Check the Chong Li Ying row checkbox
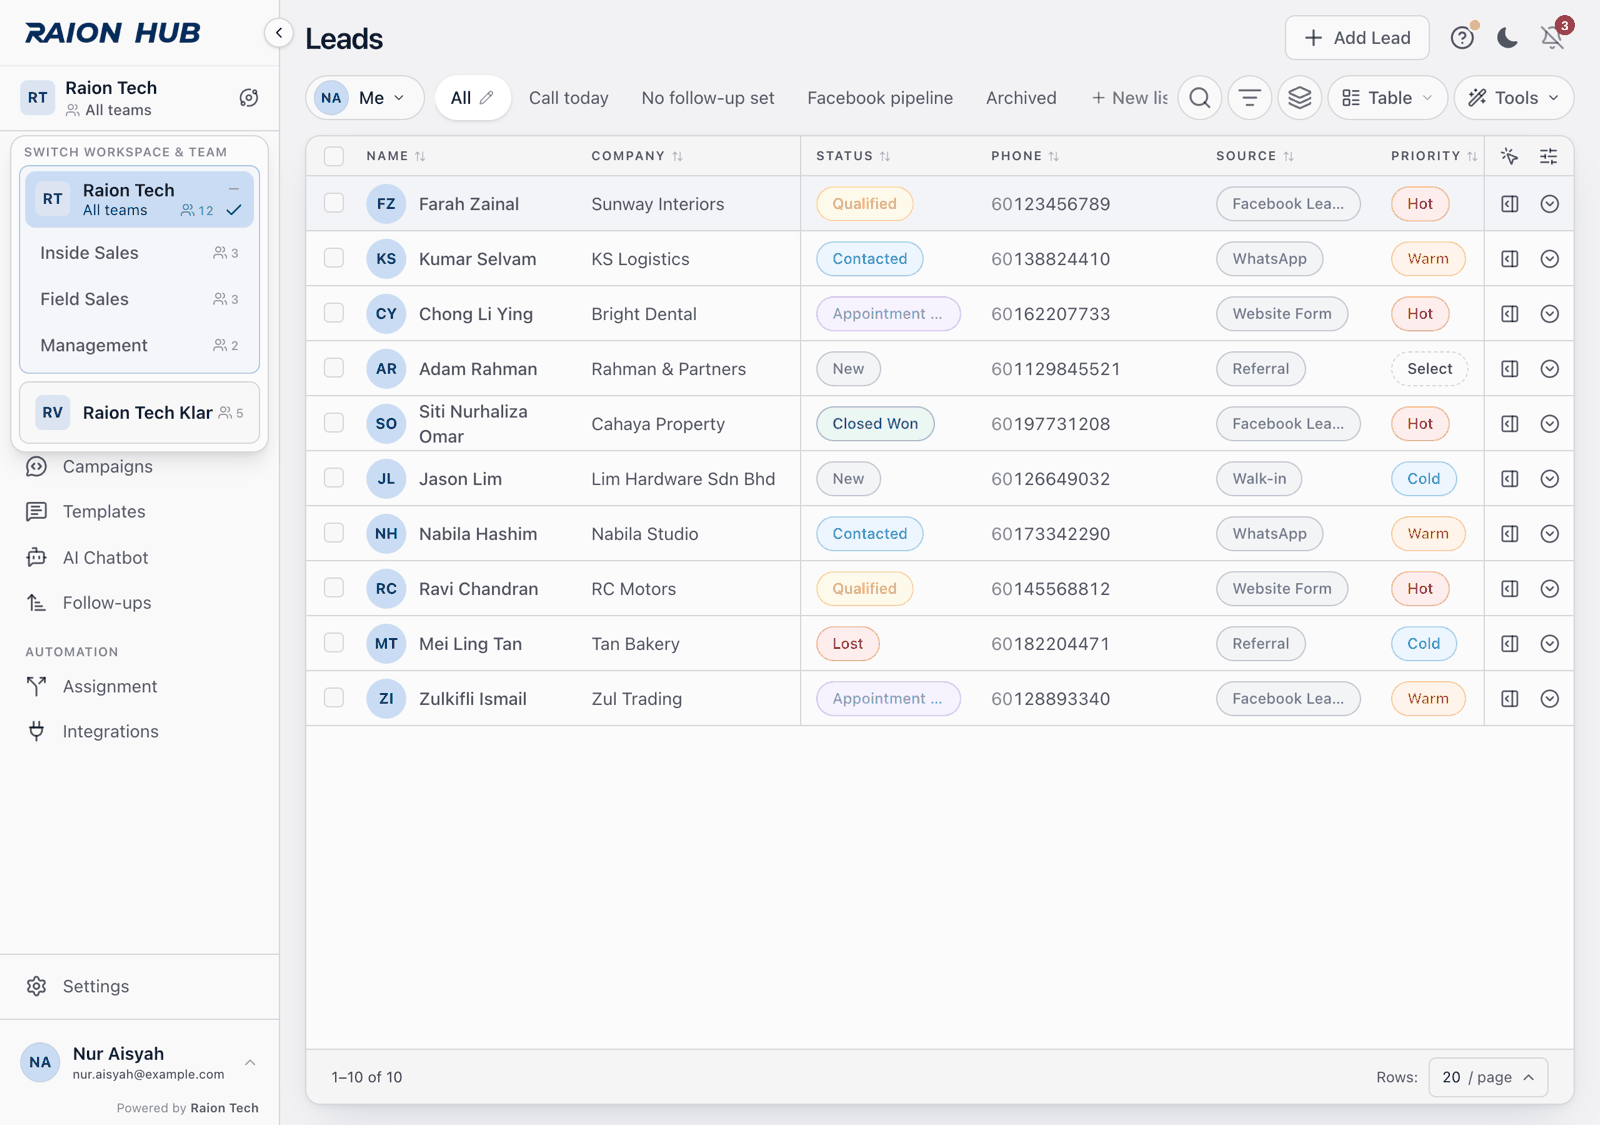 point(334,313)
